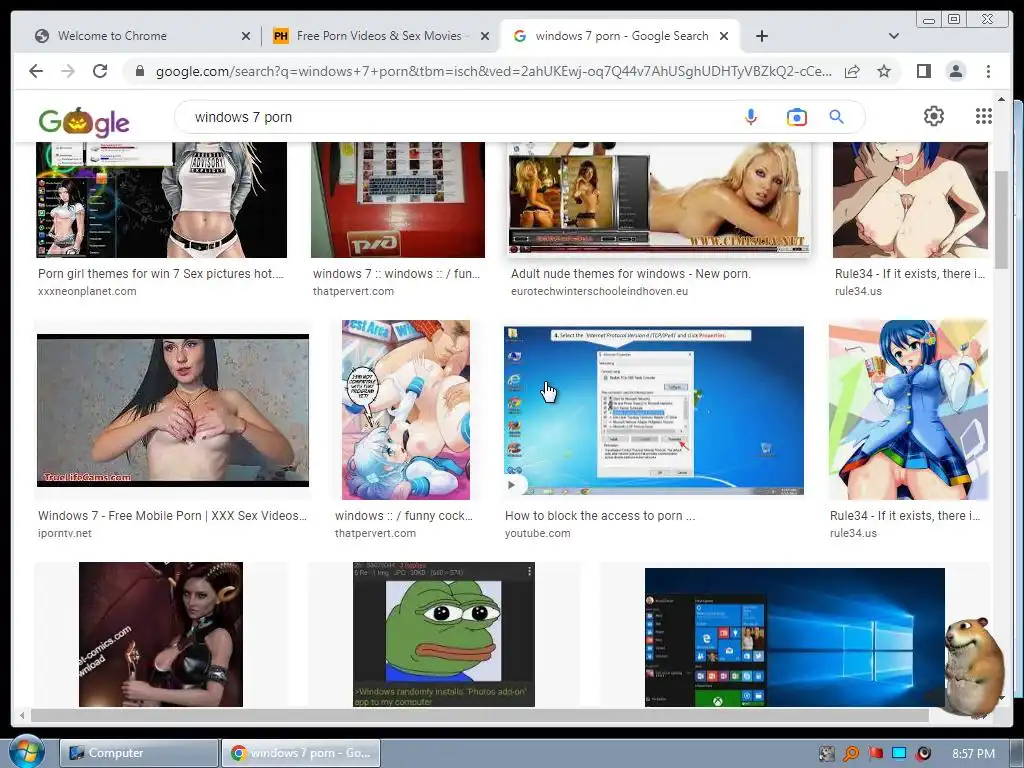
Task: Select the Chrome taskbar button
Action: (301, 753)
